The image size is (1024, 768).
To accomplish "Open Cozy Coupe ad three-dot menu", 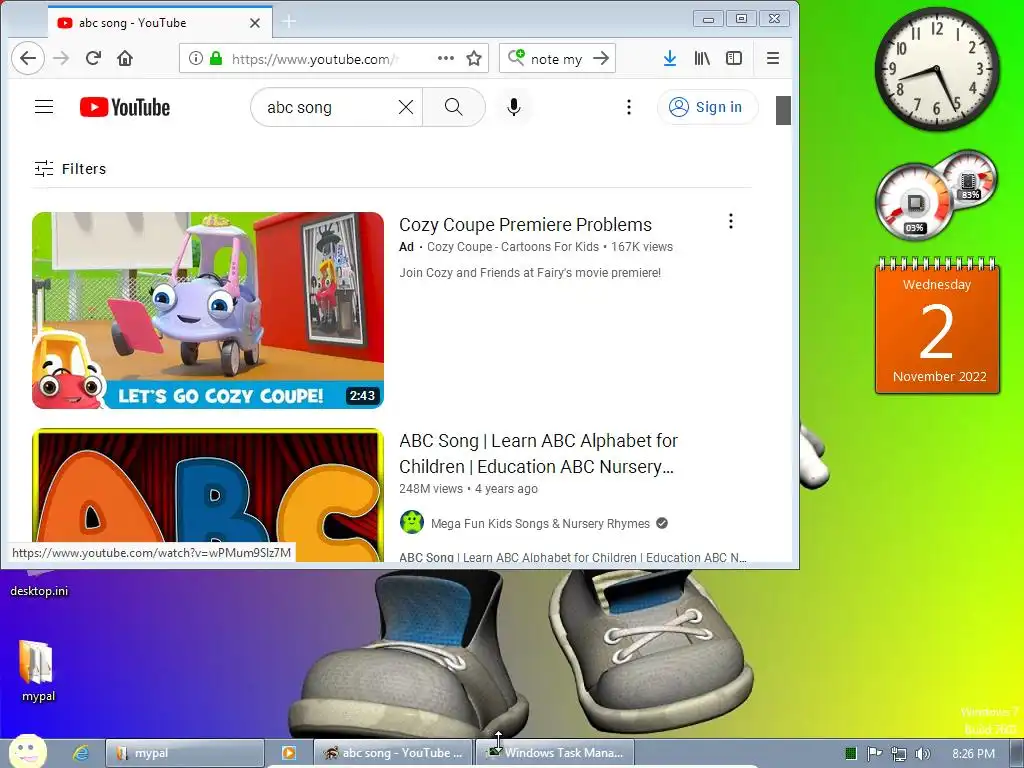I will pyautogui.click(x=731, y=221).
